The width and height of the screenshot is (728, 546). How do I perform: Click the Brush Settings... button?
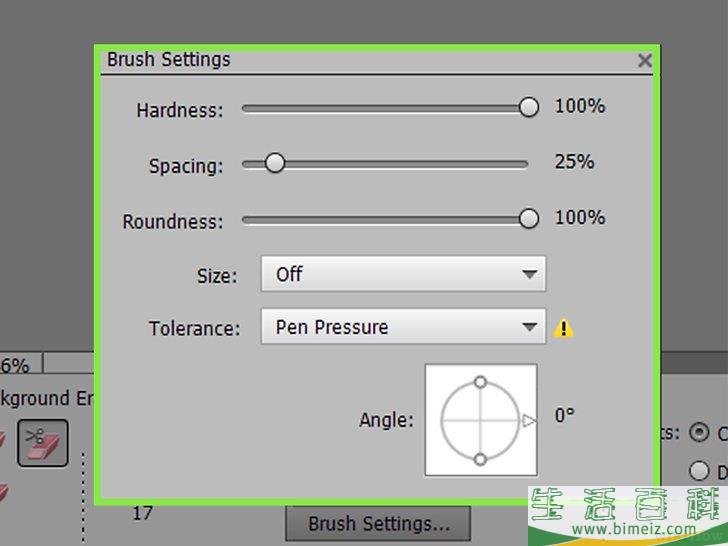pos(378,523)
